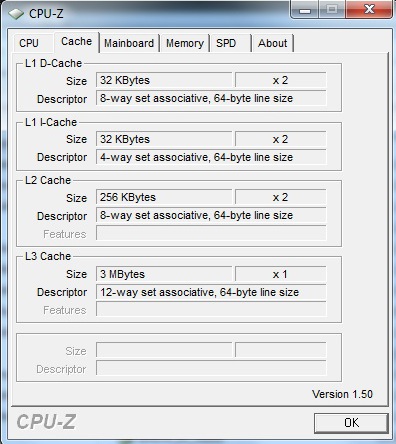Click L3 Cache 12-way descriptor field
This screenshot has height=444, width=396.
click(x=211, y=292)
